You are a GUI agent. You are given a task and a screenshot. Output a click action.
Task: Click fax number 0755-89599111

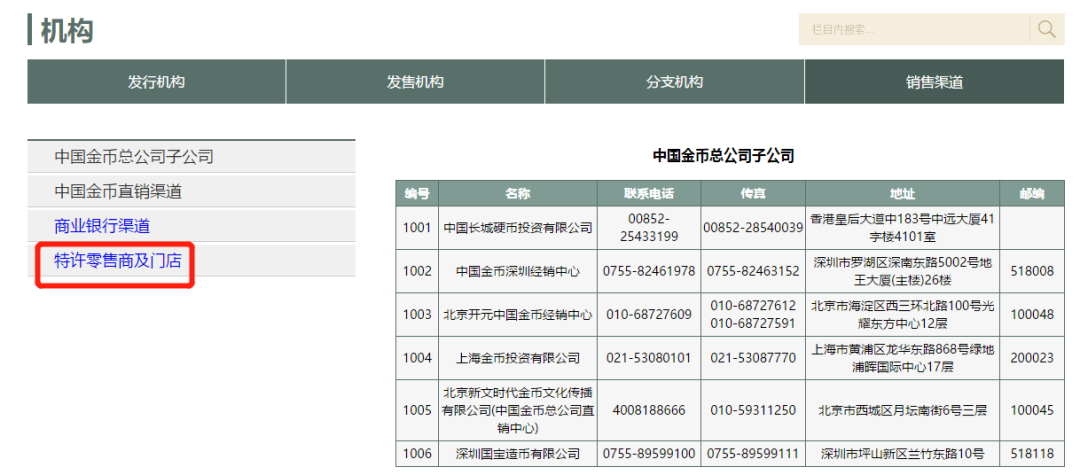[753, 454]
